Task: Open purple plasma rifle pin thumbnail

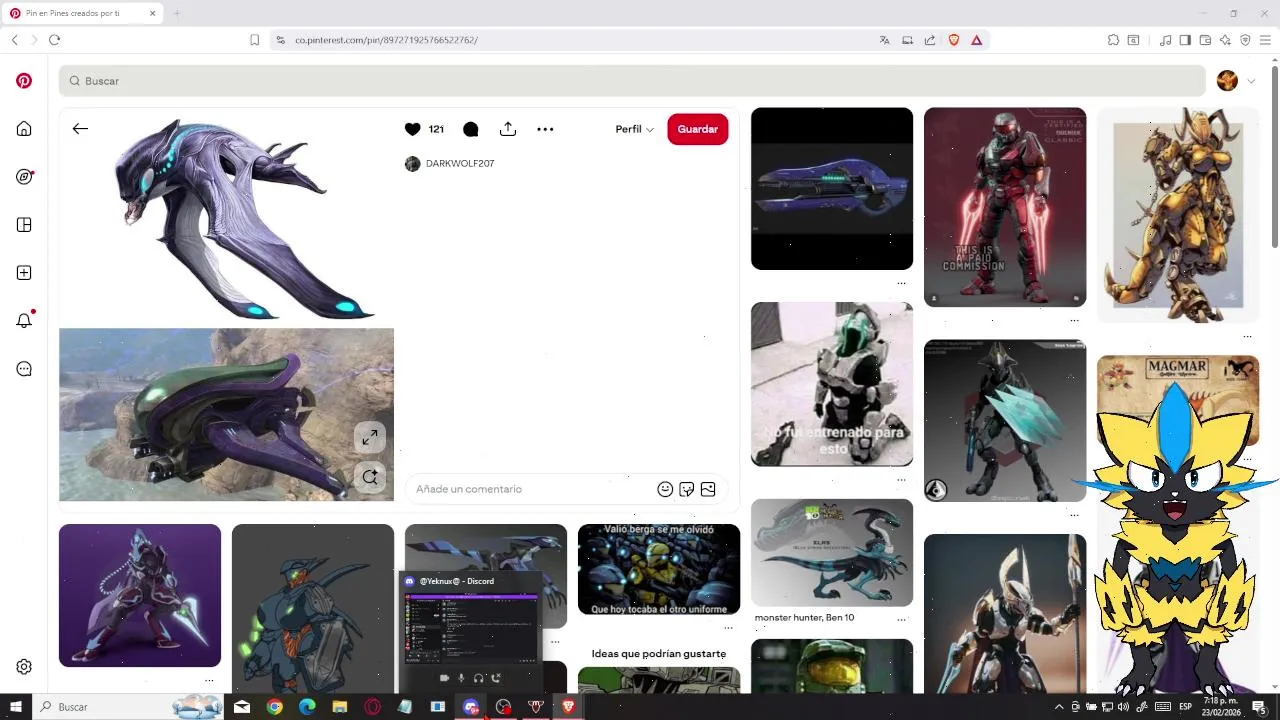Action: (x=832, y=188)
